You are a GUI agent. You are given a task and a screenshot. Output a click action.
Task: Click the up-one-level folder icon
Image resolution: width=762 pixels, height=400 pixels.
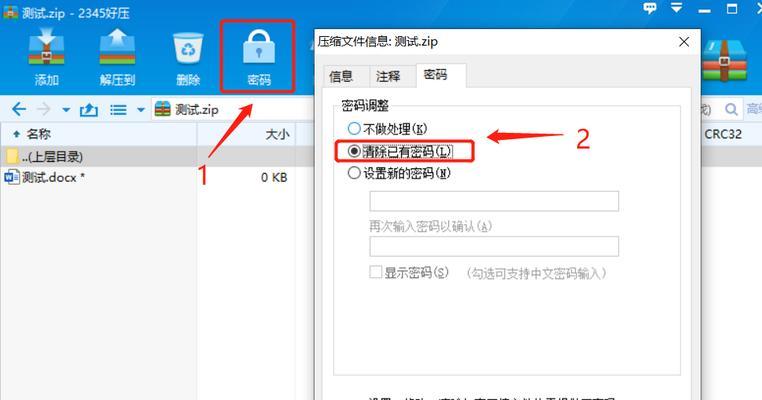coord(88,110)
